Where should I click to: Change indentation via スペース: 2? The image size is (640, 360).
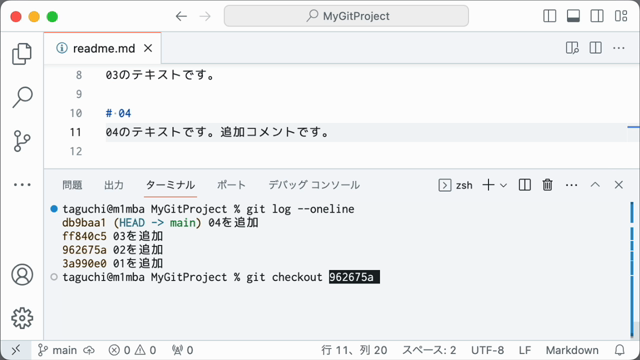(x=429, y=350)
